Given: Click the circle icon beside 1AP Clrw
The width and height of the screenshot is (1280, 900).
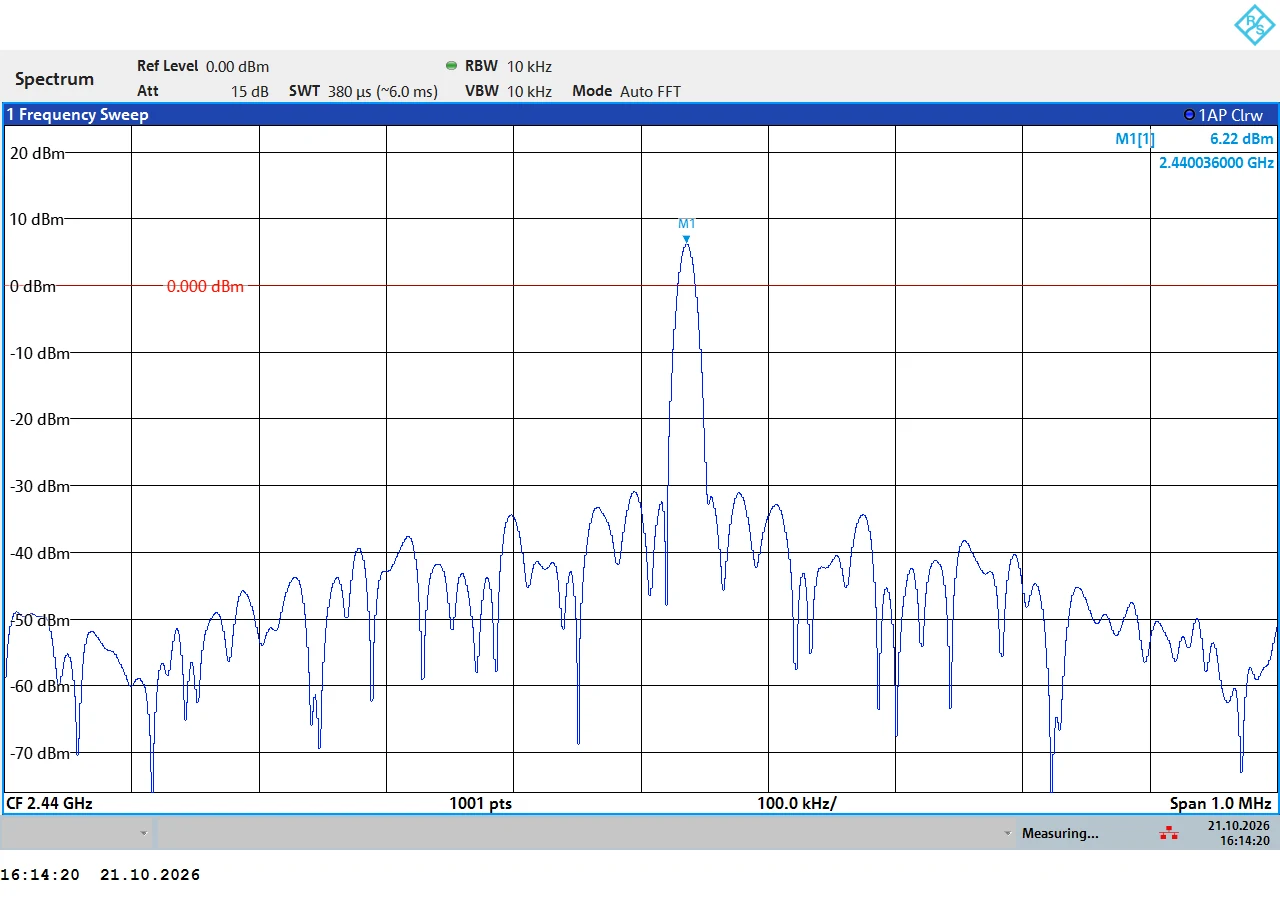Looking at the screenshot, I should click(x=1189, y=115).
